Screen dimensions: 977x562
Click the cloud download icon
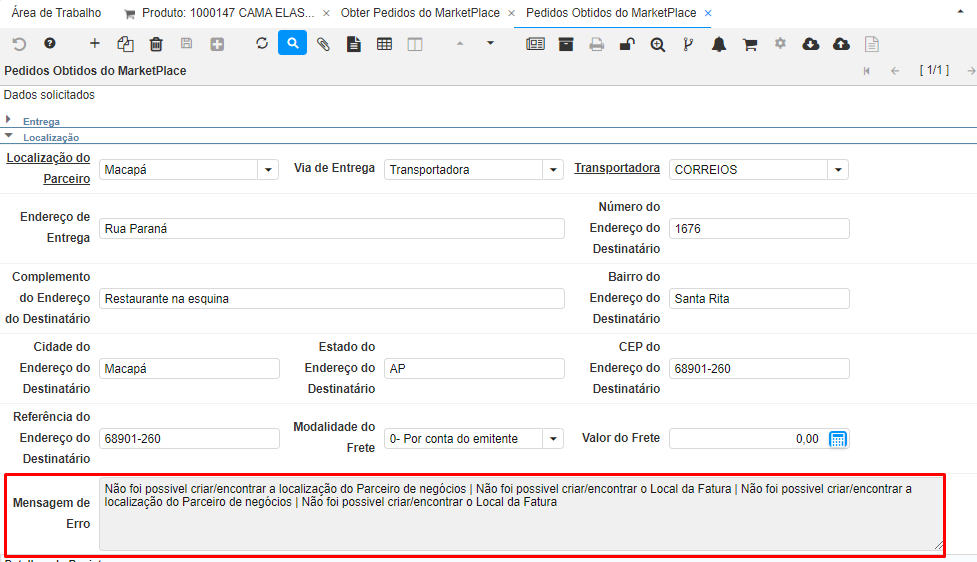(811, 44)
